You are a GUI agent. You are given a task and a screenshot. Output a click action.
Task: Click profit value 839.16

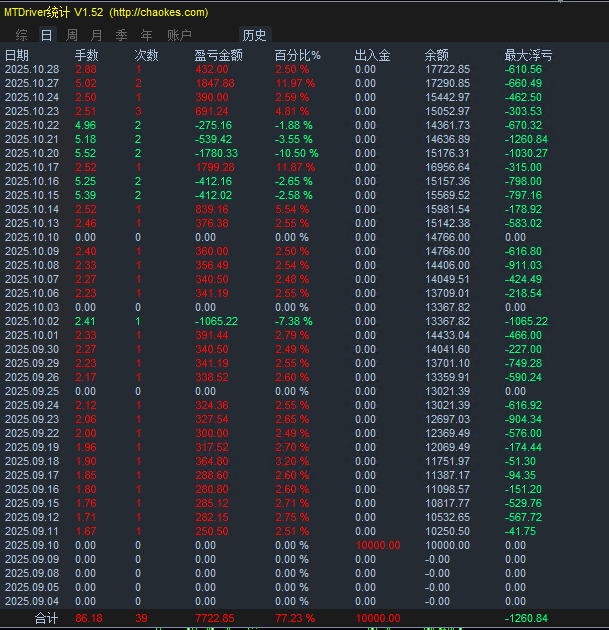(x=212, y=209)
